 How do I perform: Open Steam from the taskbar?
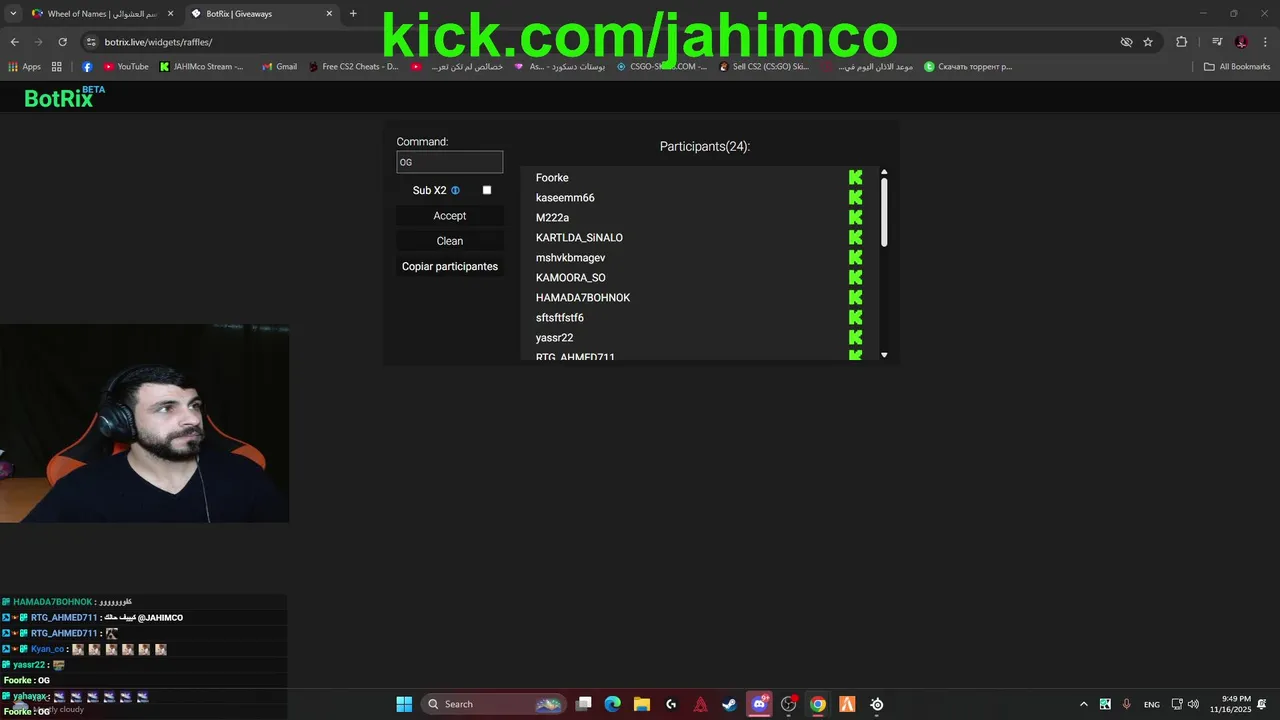(x=730, y=704)
